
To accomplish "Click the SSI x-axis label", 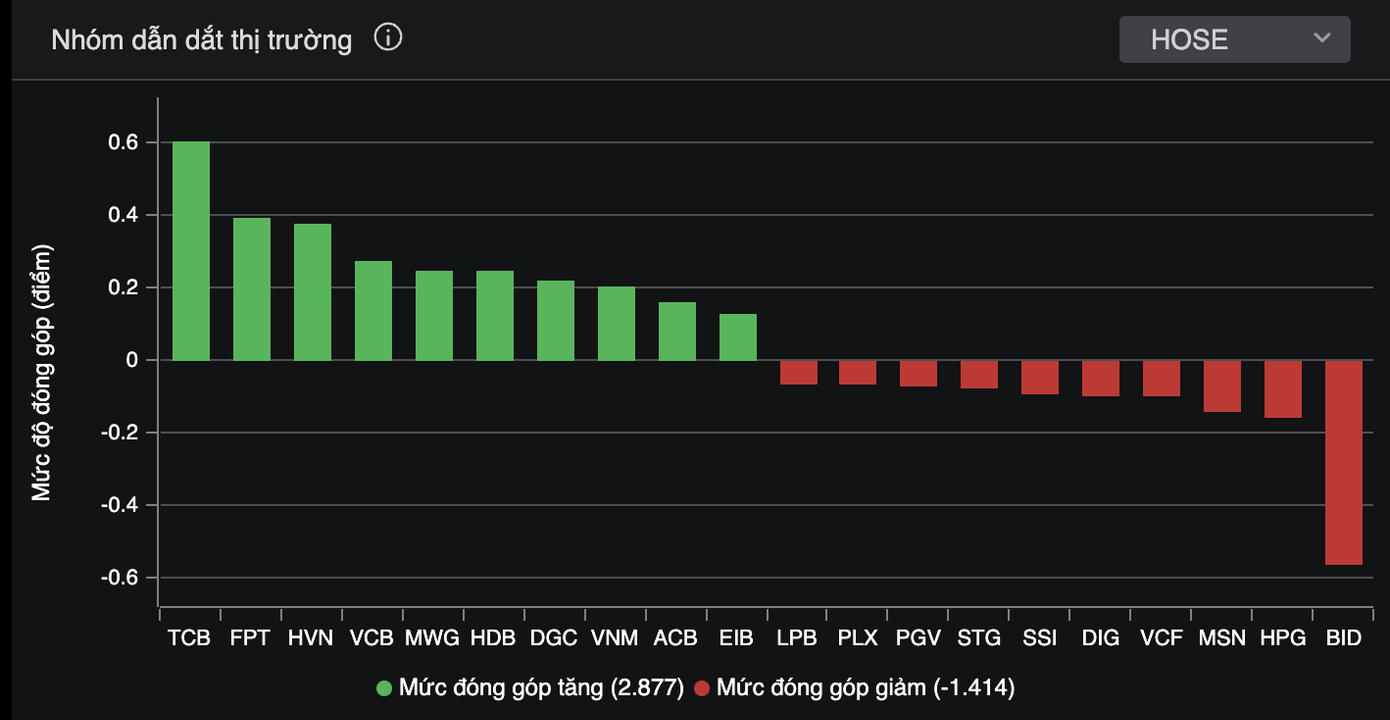I will pyautogui.click(x=1040, y=638).
